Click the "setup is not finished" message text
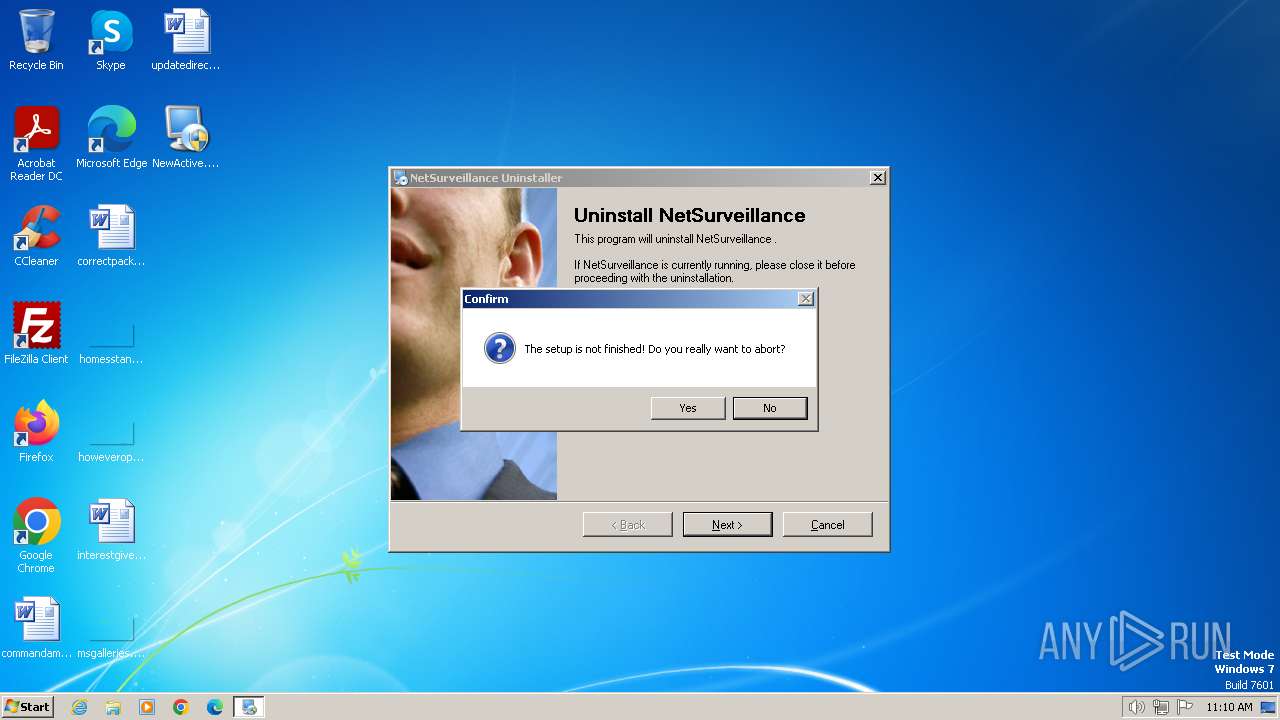The image size is (1280, 720). [655, 349]
